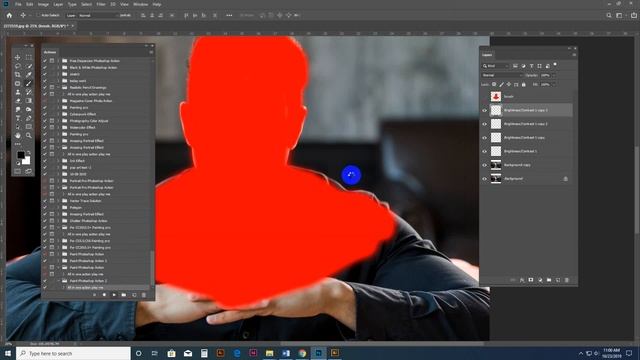Image resolution: width=640 pixels, height=360 pixels.
Task: Click the Play selection button in Actions panel
Action: [x=114, y=295]
